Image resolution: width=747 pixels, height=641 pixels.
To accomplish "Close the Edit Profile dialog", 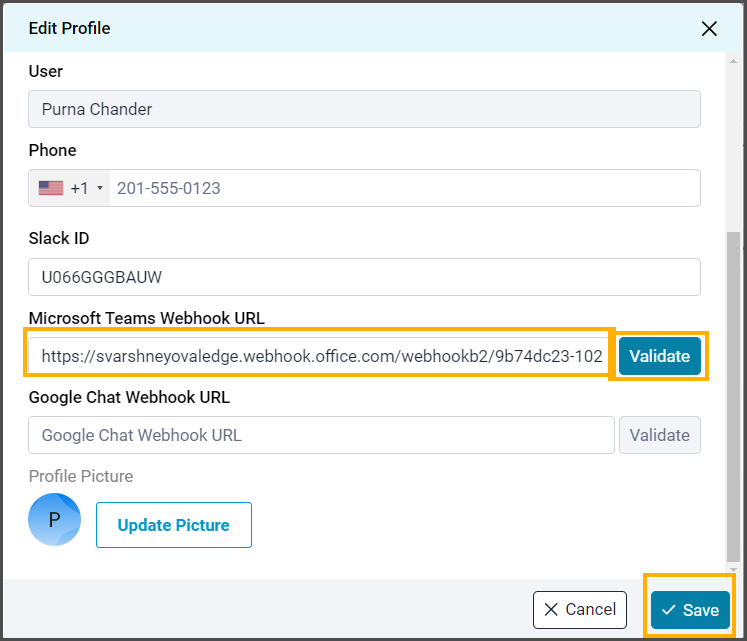I will (x=709, y=28).
